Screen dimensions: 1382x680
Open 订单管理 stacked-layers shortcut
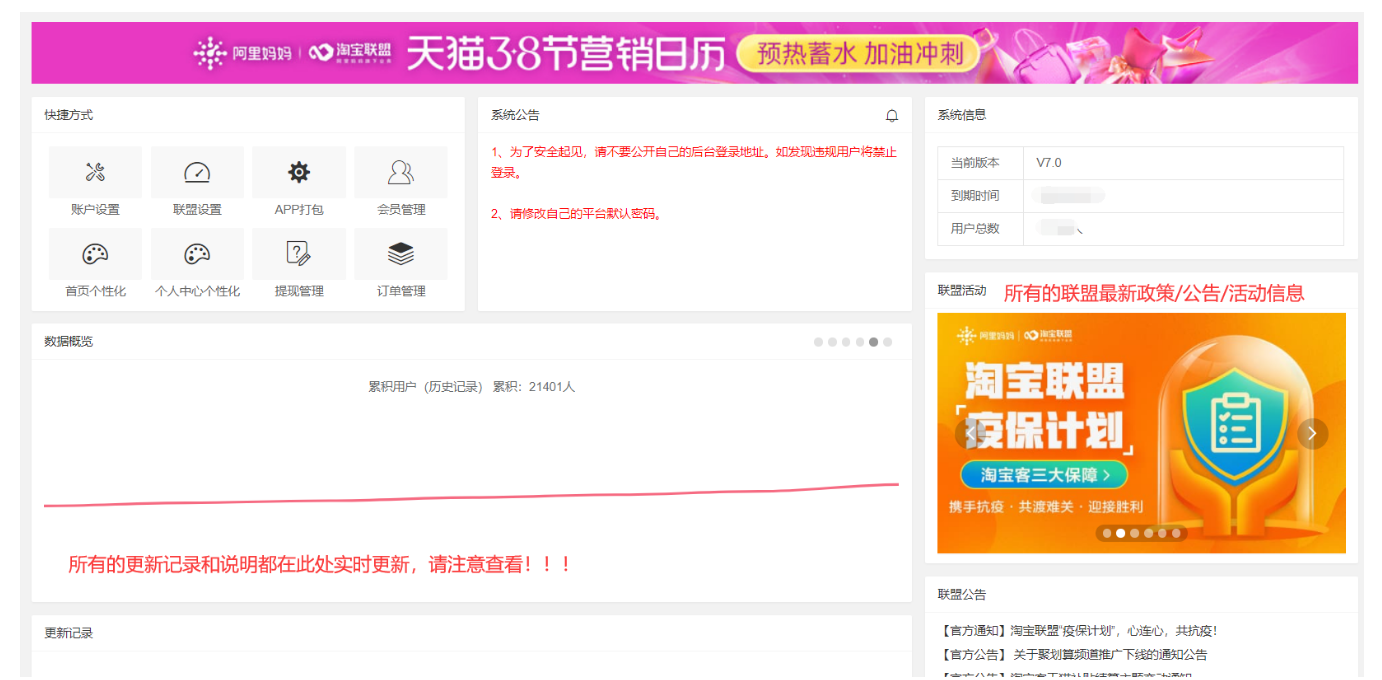401,254
